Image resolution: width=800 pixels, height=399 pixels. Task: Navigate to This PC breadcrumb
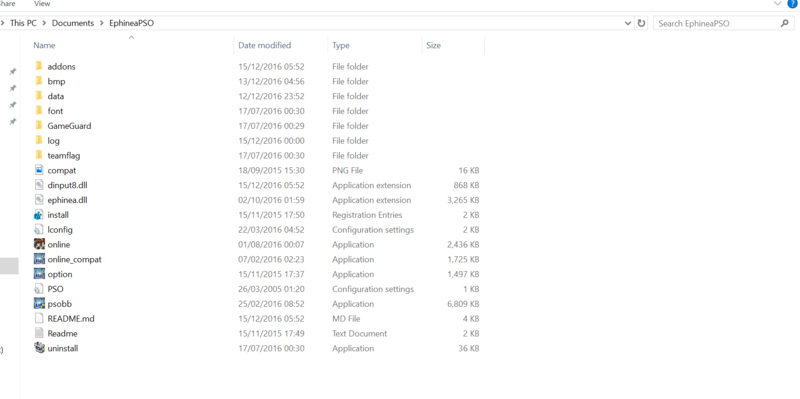[x=24, y=23]
